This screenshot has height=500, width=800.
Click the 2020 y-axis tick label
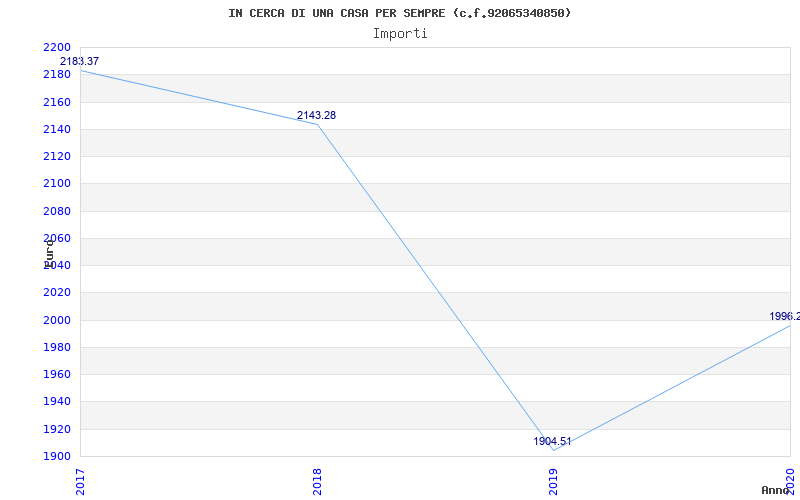click(57, 293)
